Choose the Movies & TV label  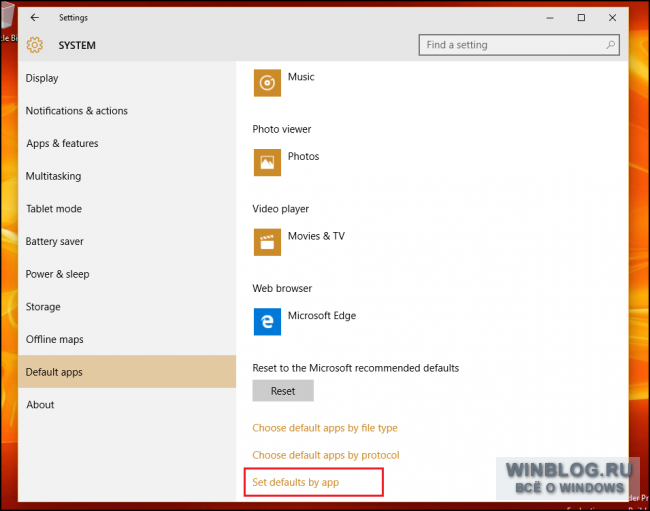[316, 236]
